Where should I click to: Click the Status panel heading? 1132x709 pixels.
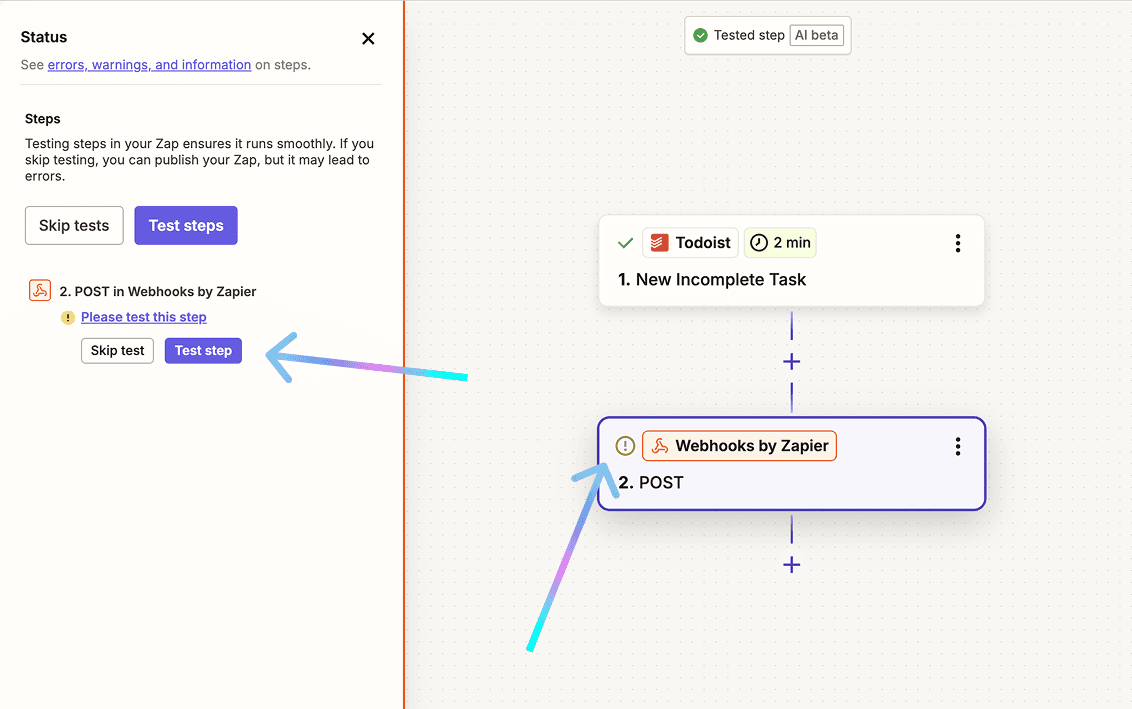pos(44,38)
